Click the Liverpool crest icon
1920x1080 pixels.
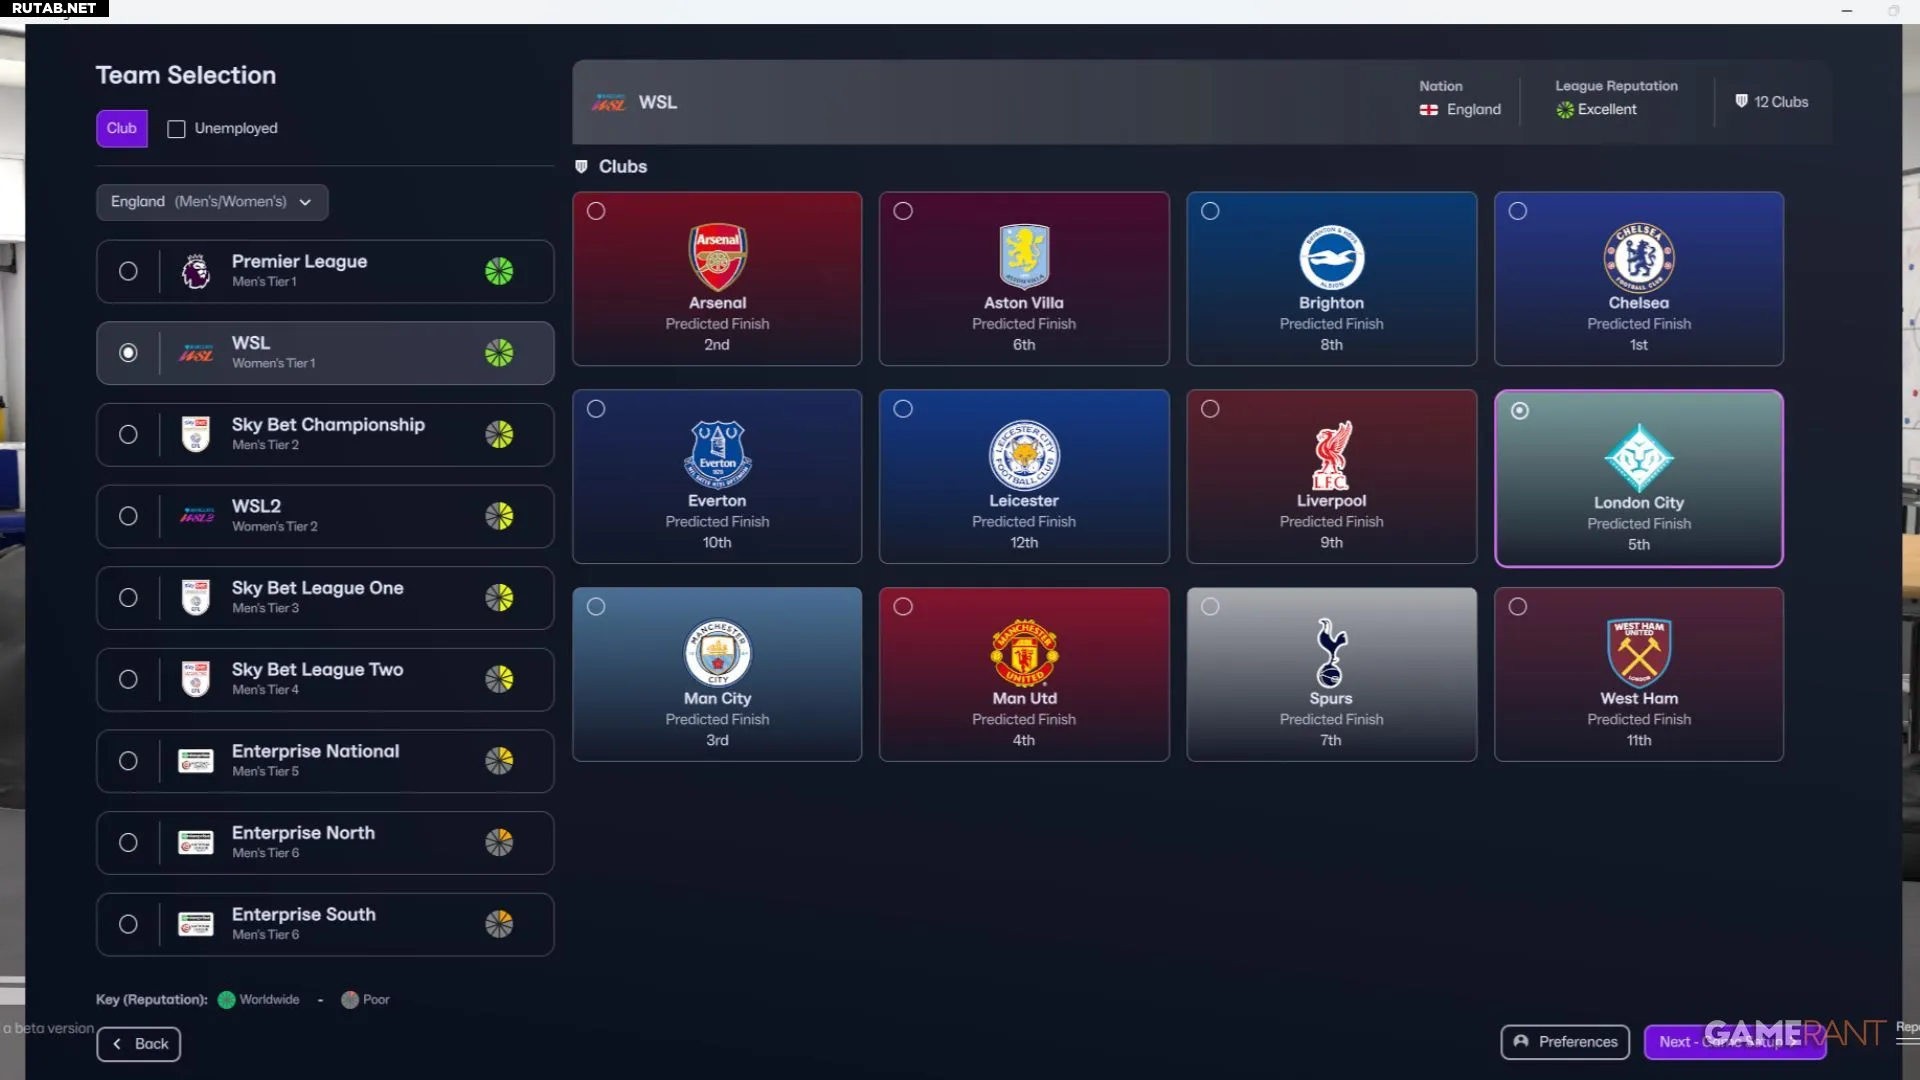coord(1331,455)
